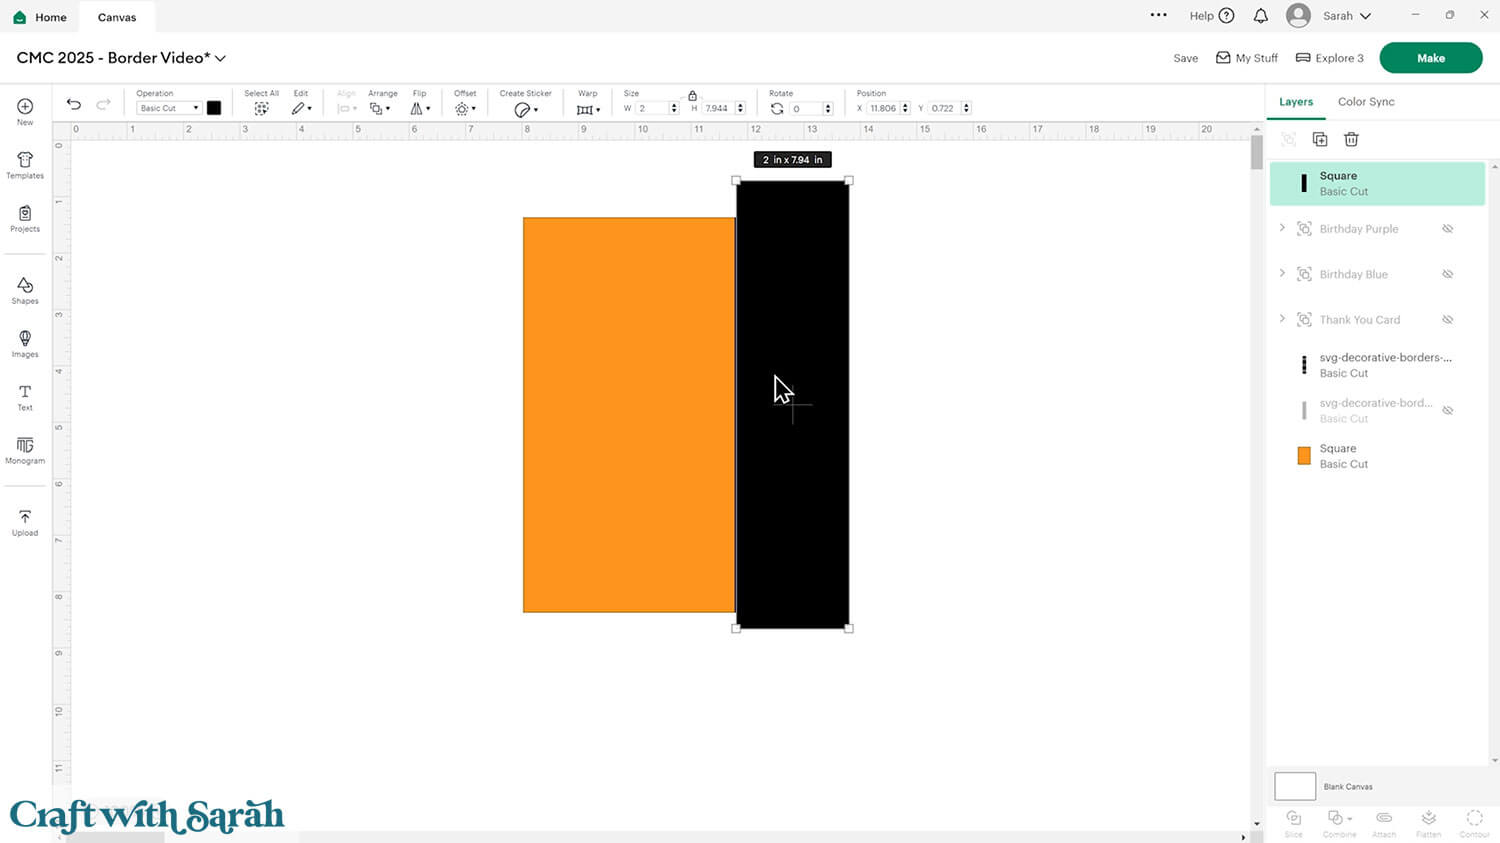This screenshot has width=1500, height=843.
Task: Unhide the Thank You Card layer
Action: (x=1447, y=320)
